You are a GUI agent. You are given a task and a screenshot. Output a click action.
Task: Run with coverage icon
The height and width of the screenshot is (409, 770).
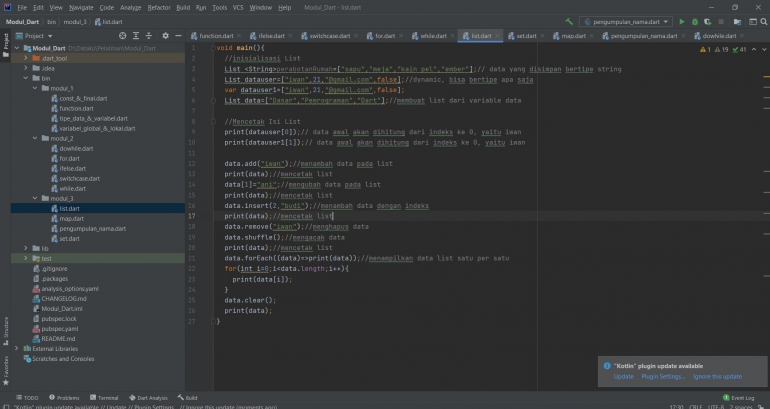(708, 22)
